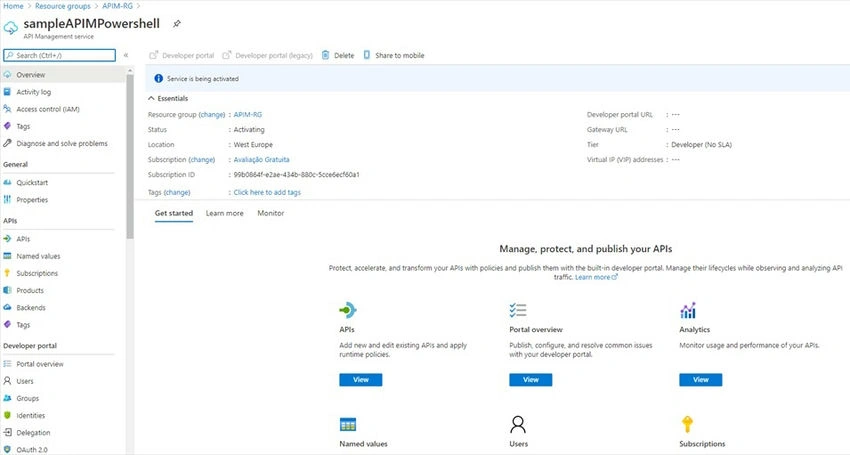Open the APIM-RG resource group link
This screenshot has height=455, width=850.
pyautogui.click(x=248, y=114)
